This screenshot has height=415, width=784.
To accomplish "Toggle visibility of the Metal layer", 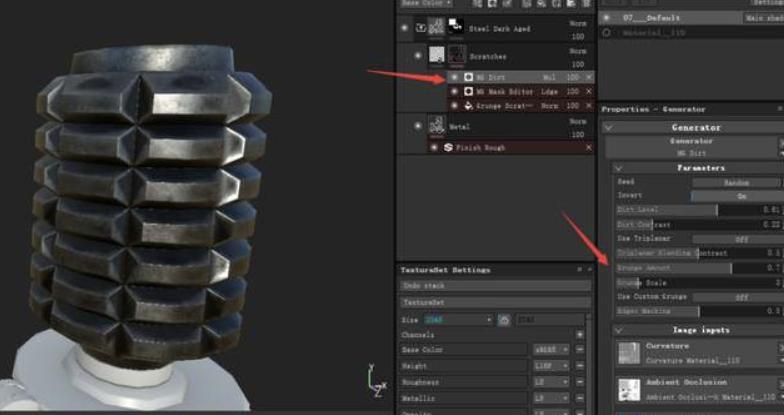I will (x=417, y=126).
